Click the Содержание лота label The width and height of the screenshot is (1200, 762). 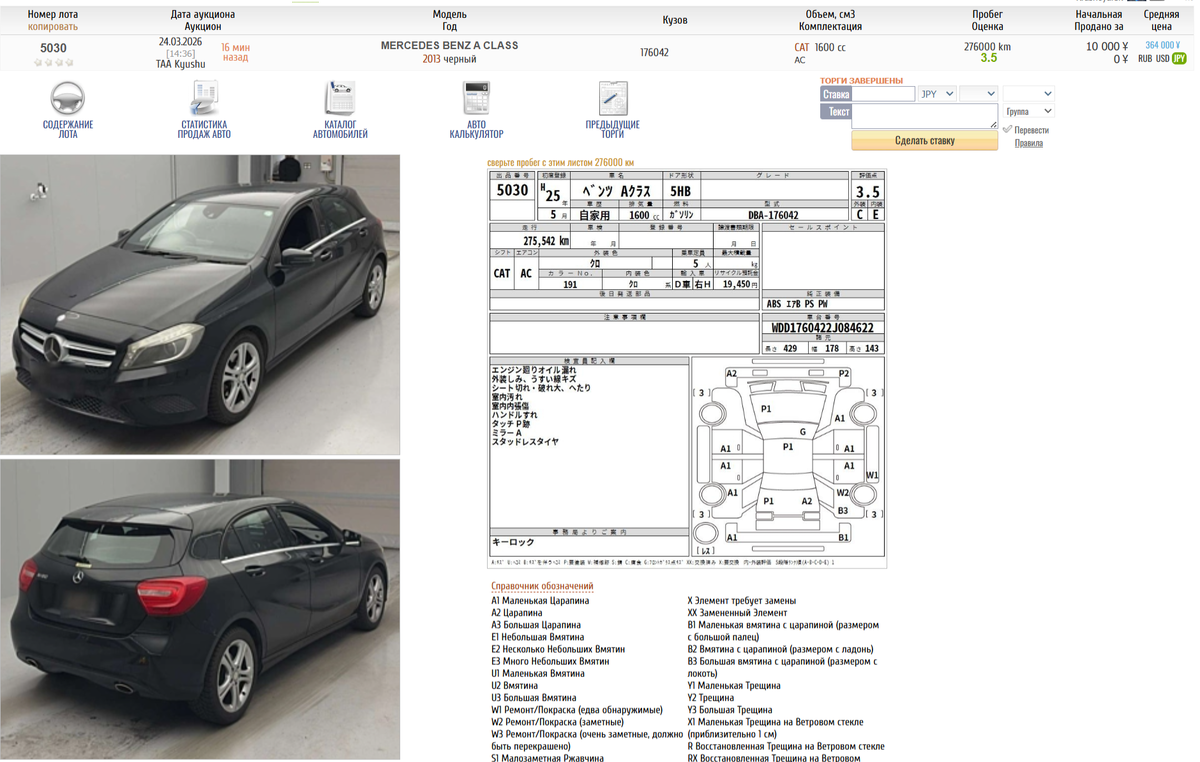coord(67,129)
